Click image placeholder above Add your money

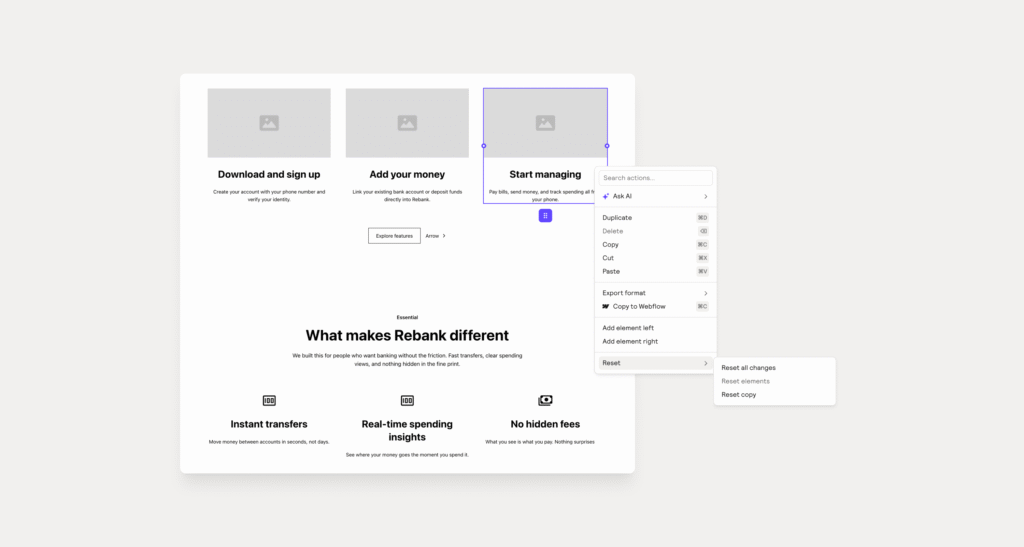[x=407, y=123]
